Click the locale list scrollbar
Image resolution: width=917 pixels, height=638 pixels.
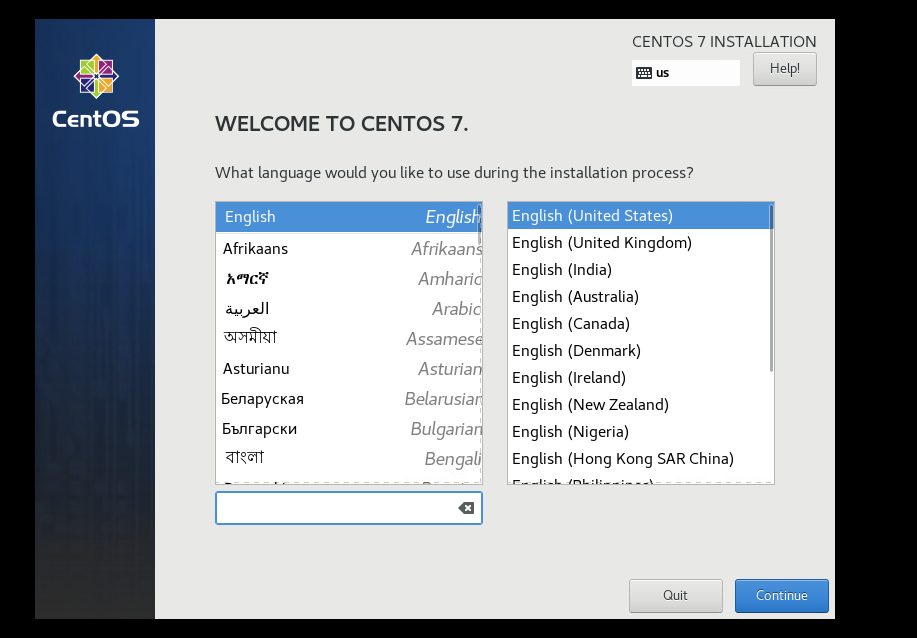pos(771,288)
